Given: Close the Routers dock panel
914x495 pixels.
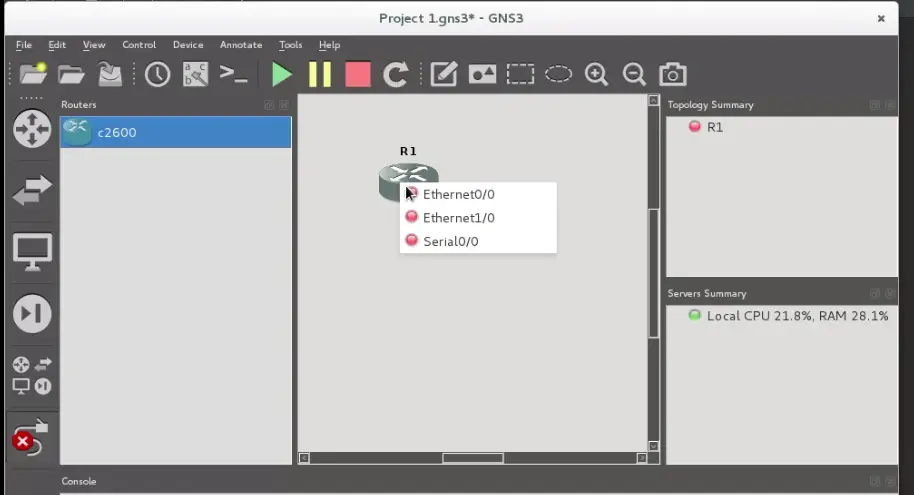Looking at the screenshot, I should (x=284, y=105).
